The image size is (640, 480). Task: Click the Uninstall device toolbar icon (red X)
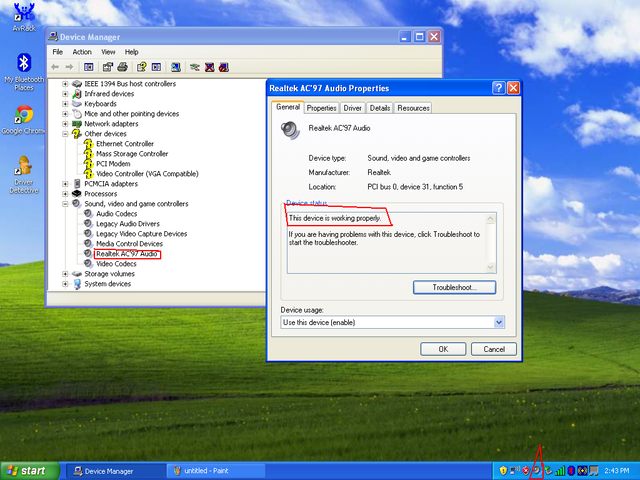coord(209,67)
